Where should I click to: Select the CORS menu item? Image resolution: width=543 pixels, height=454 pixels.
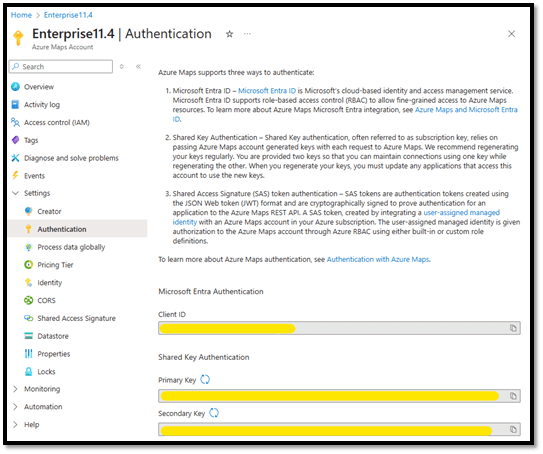click(x=46, y=301)
